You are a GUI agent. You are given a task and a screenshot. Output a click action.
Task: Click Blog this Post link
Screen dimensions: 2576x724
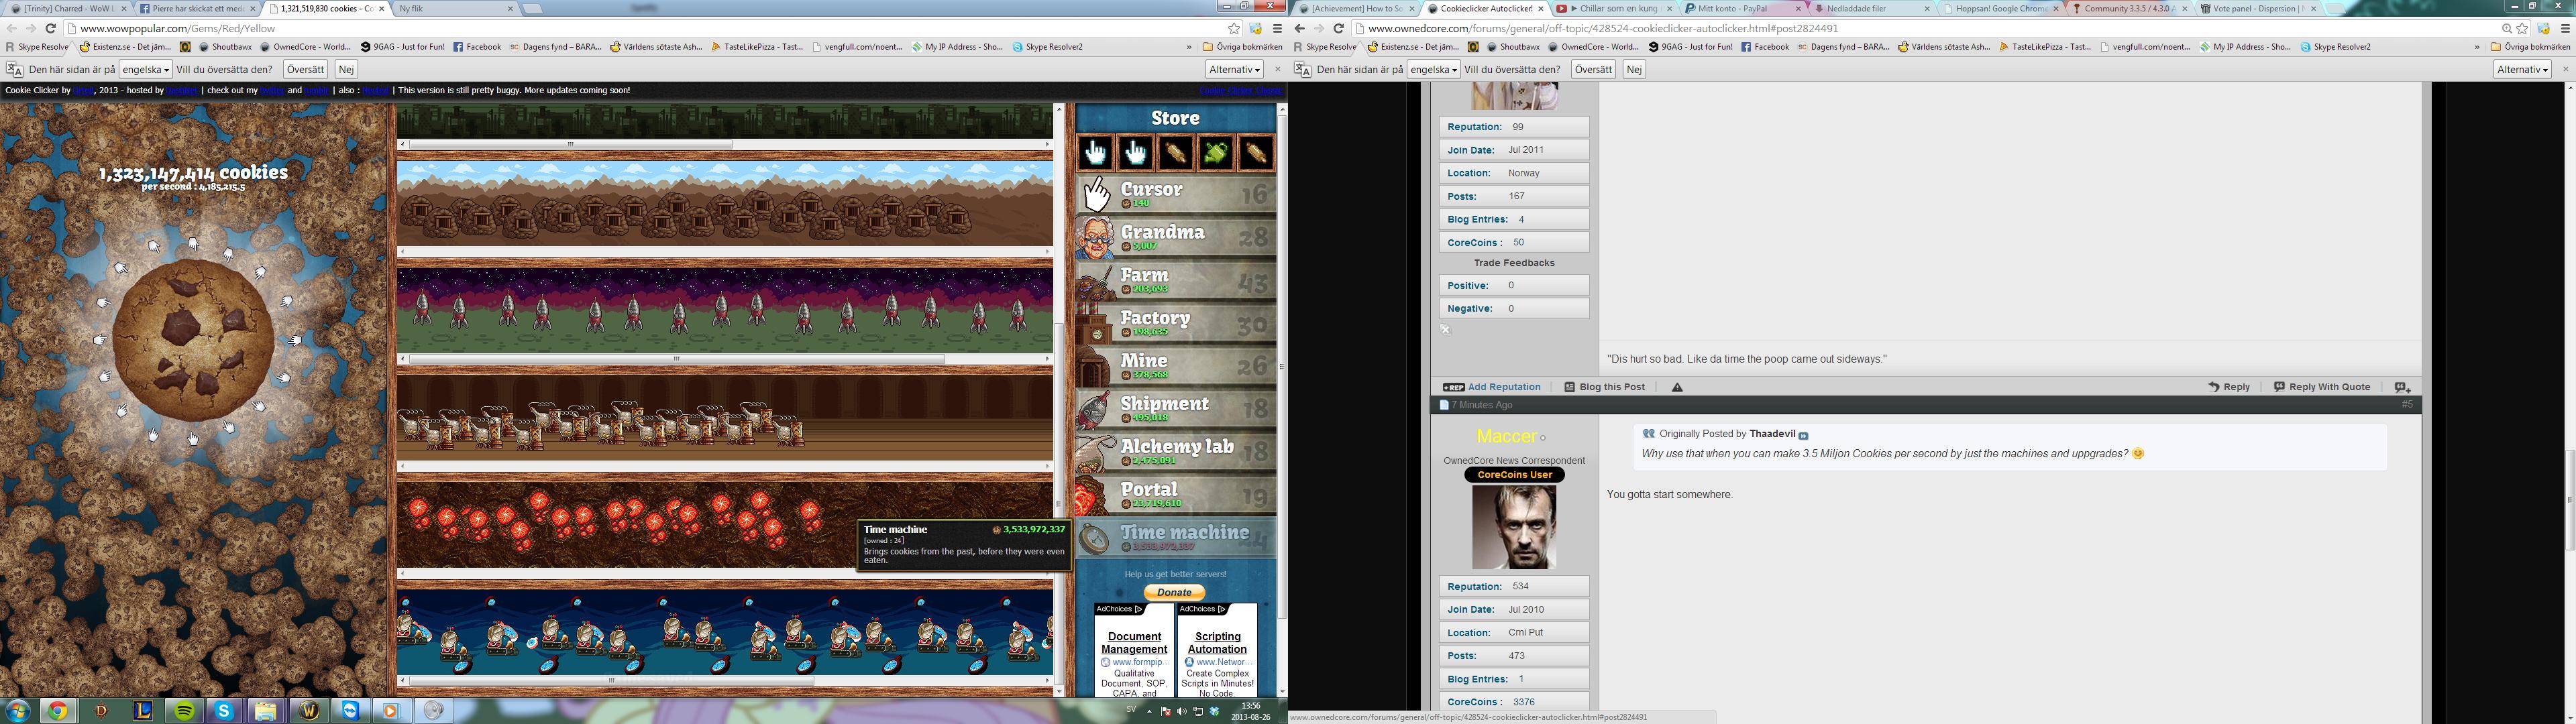pos(1605,387)
